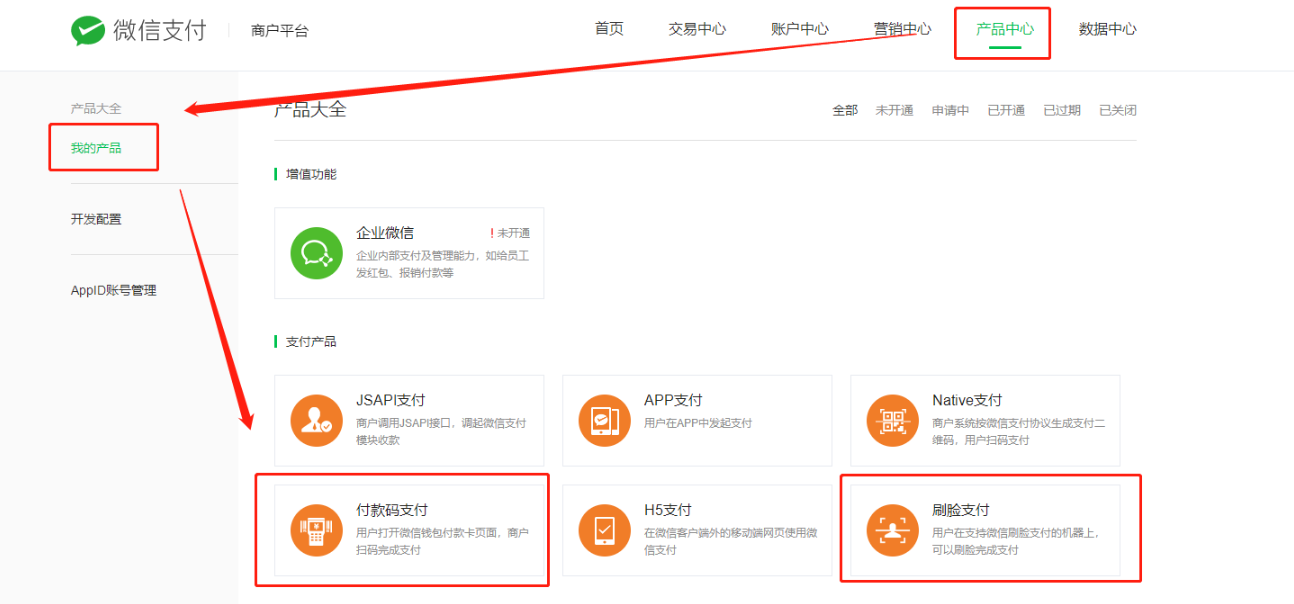Click the H5支付 mobile checkmark icon
1294x604 pixels.
point(604,530)
